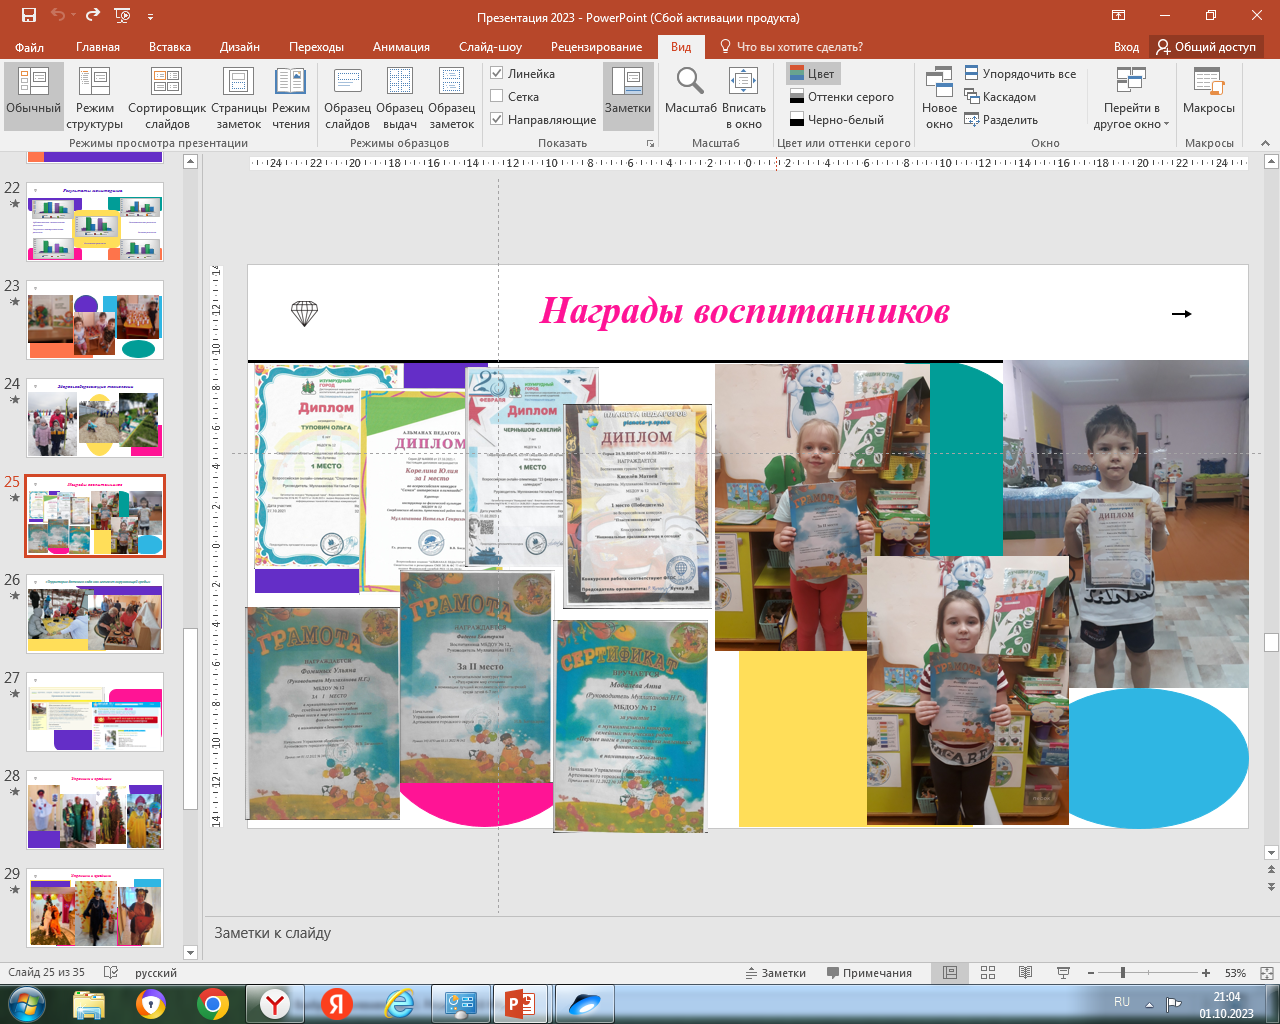Uncheck the Направляющие checkbox
The image size is (1280, 1024).
coord(497,120)
